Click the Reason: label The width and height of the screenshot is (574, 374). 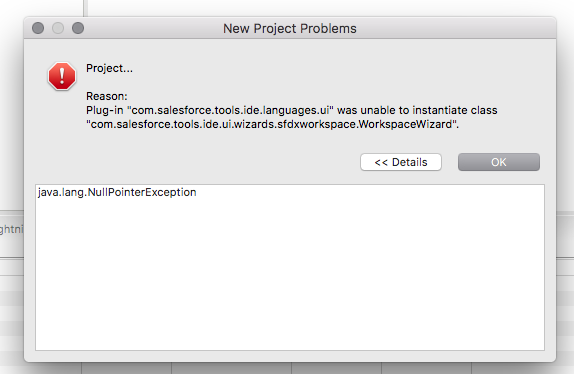coord(107,96)
